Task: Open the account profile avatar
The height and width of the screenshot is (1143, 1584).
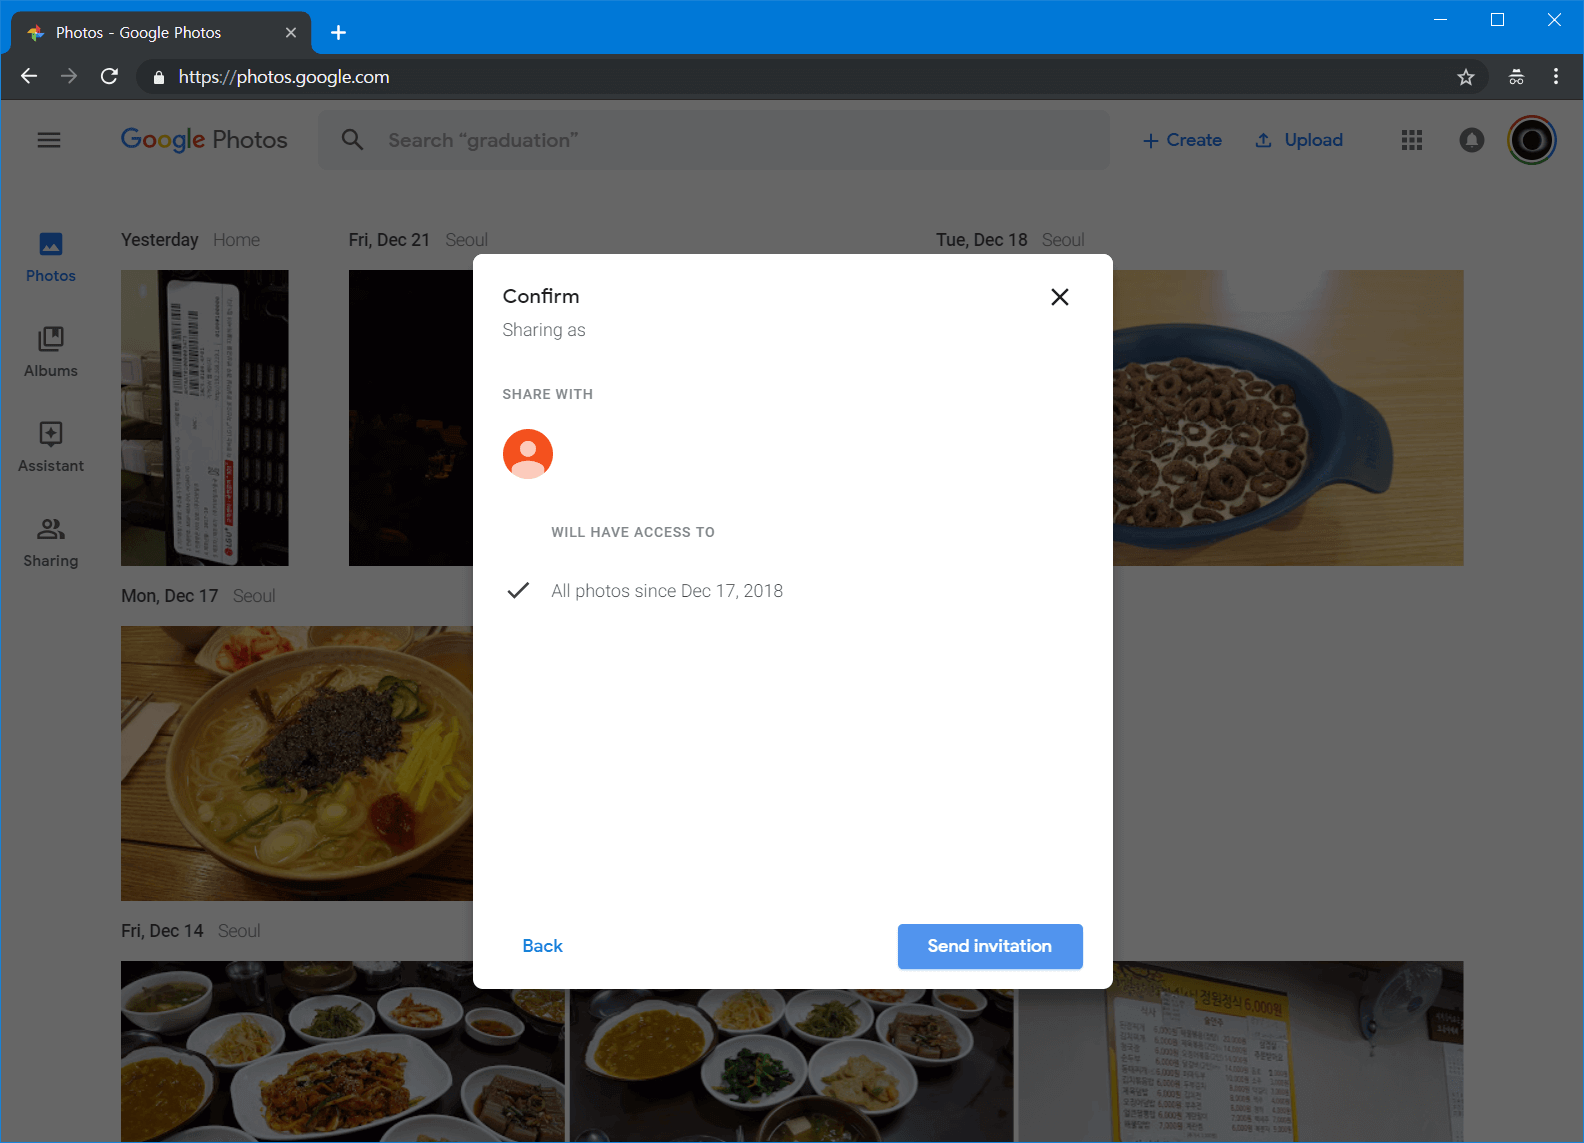Action: coord(1531,140)
